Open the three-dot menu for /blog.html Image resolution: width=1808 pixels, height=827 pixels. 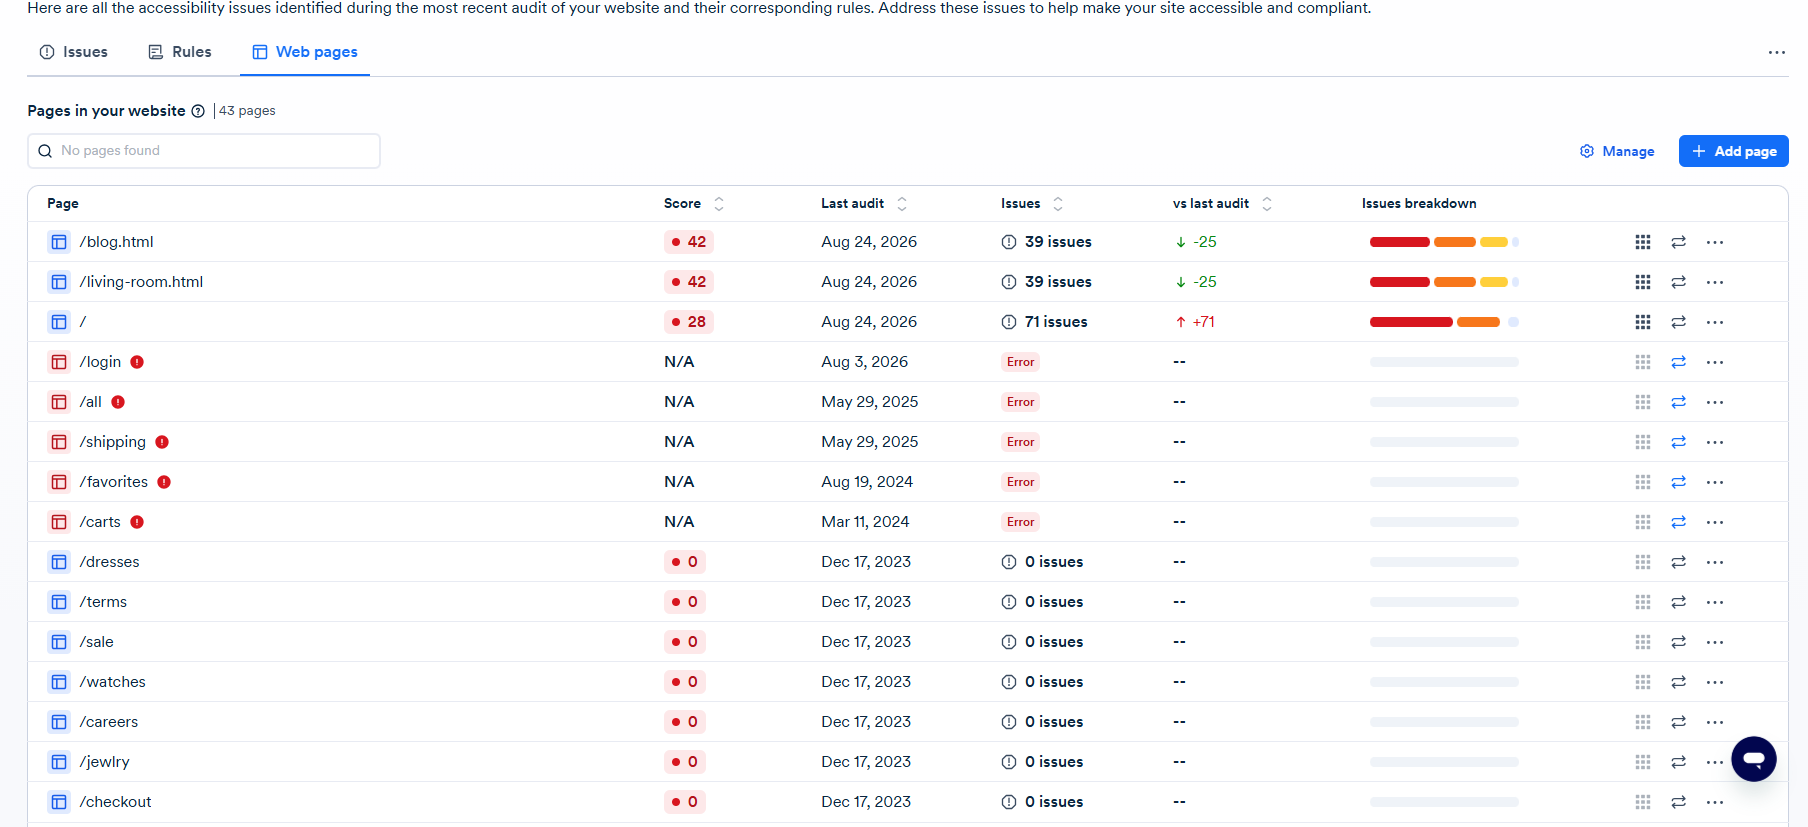click(1715, 242)
